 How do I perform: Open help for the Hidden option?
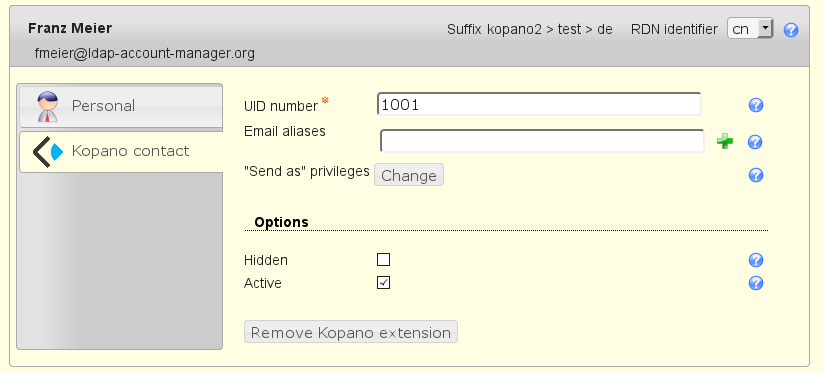point(755,260)
